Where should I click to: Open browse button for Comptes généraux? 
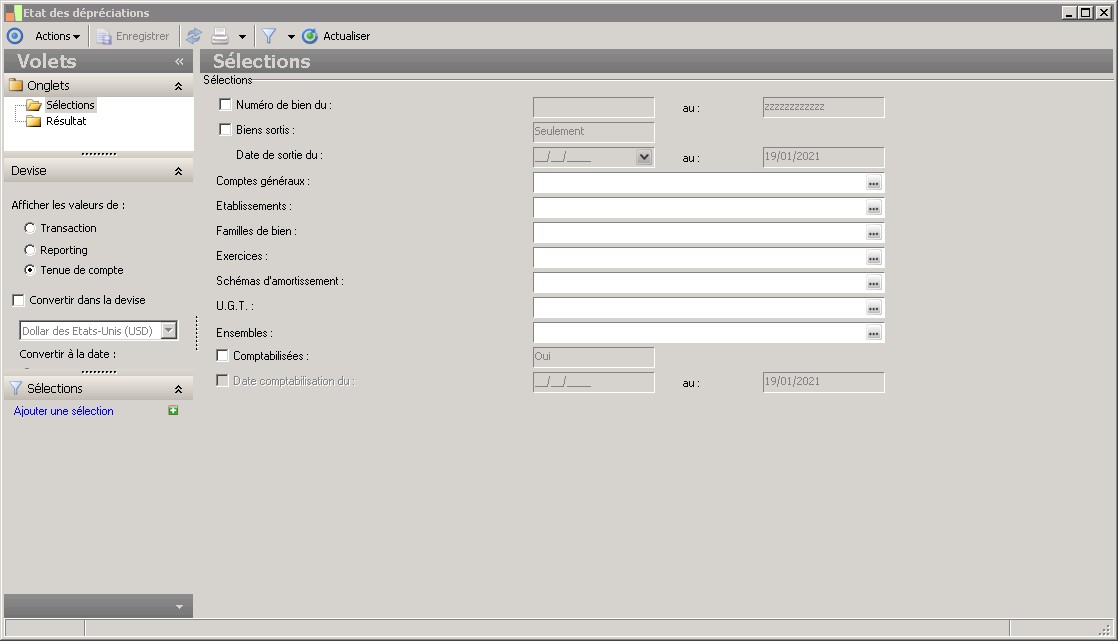[873, 183]
